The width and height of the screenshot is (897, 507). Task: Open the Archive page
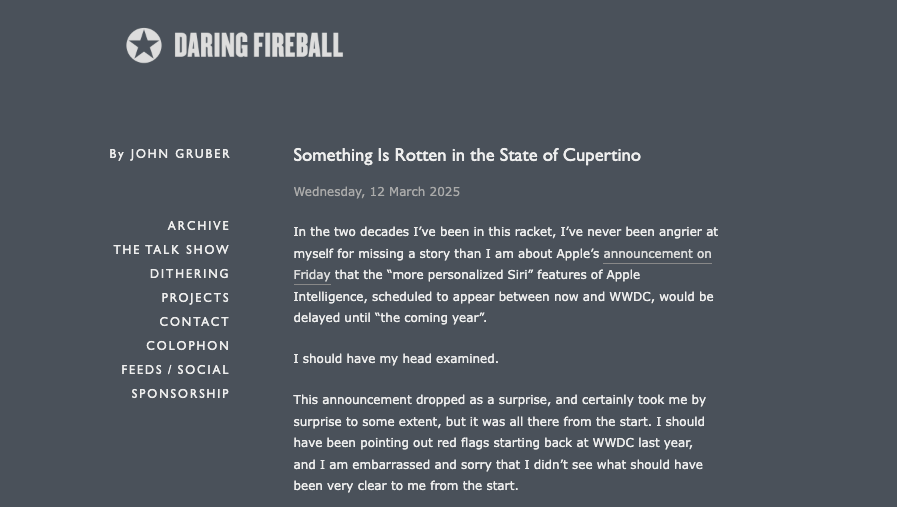(199, 226)
